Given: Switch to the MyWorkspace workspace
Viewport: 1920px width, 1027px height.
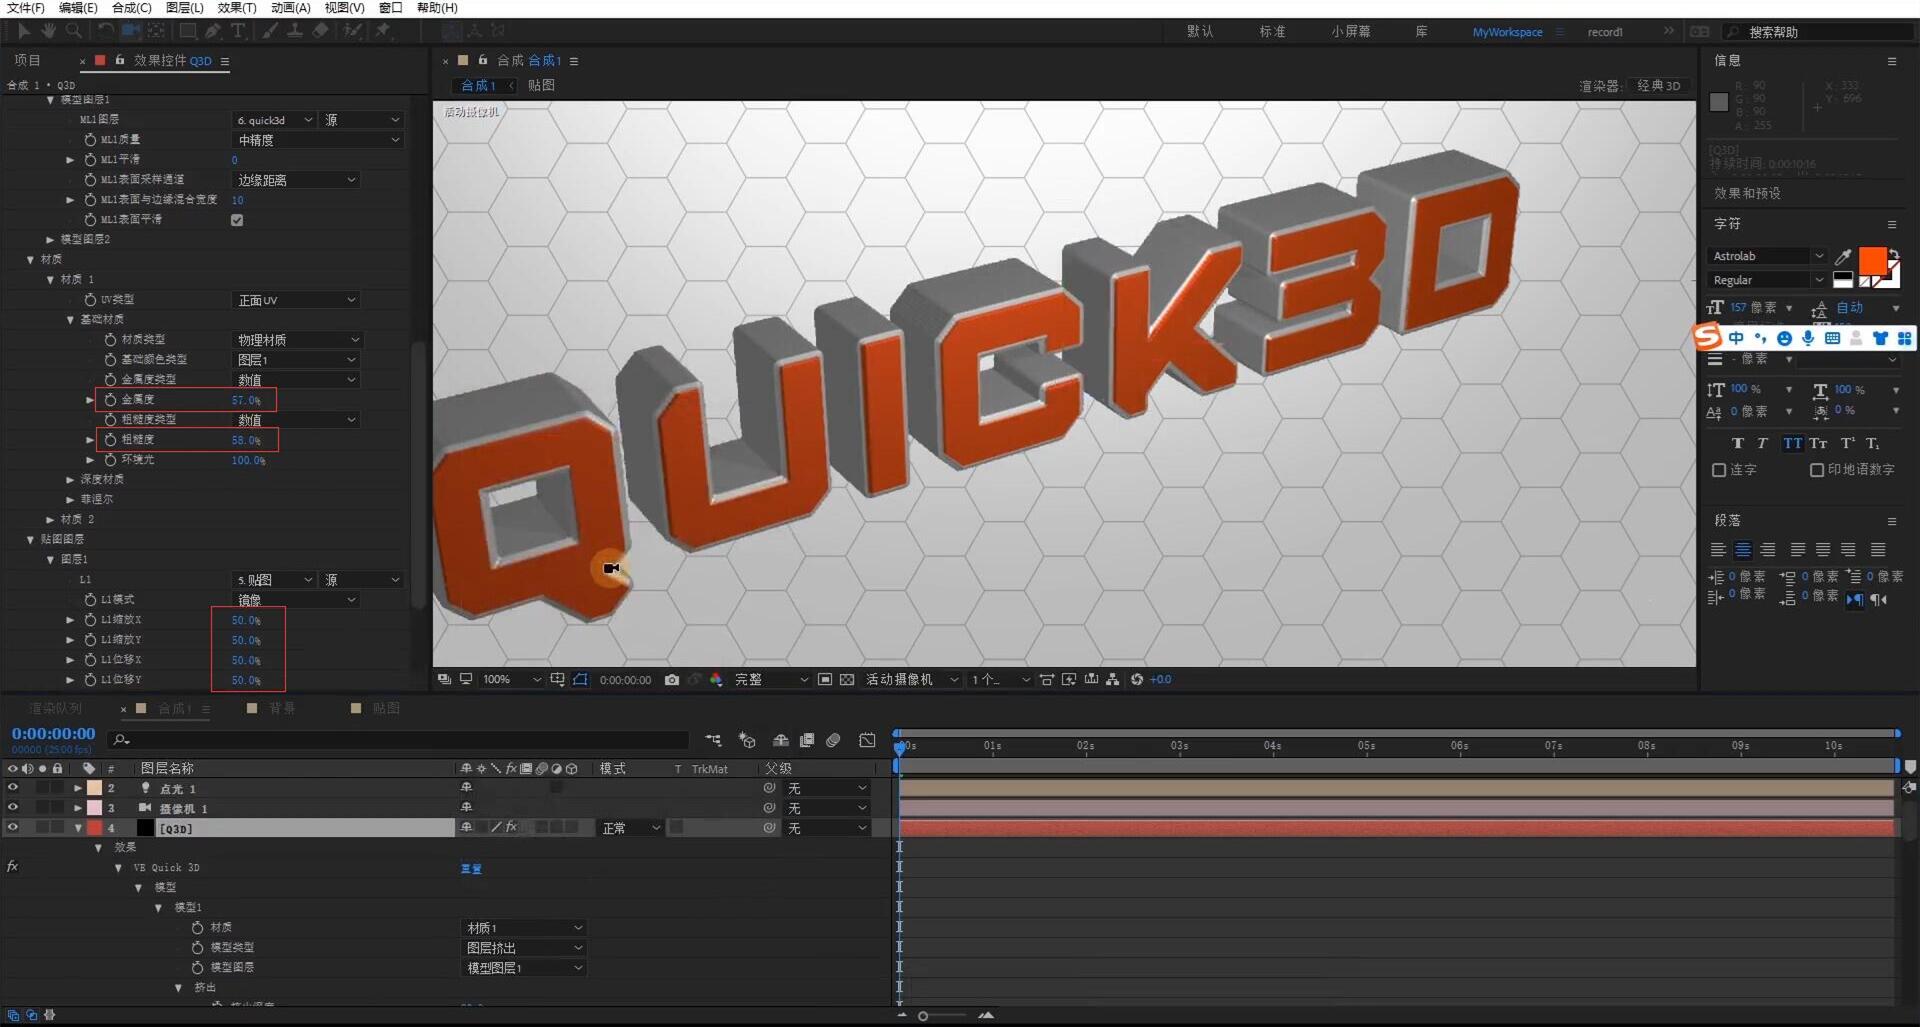Looking at the screenshot, I should 1507,32.
